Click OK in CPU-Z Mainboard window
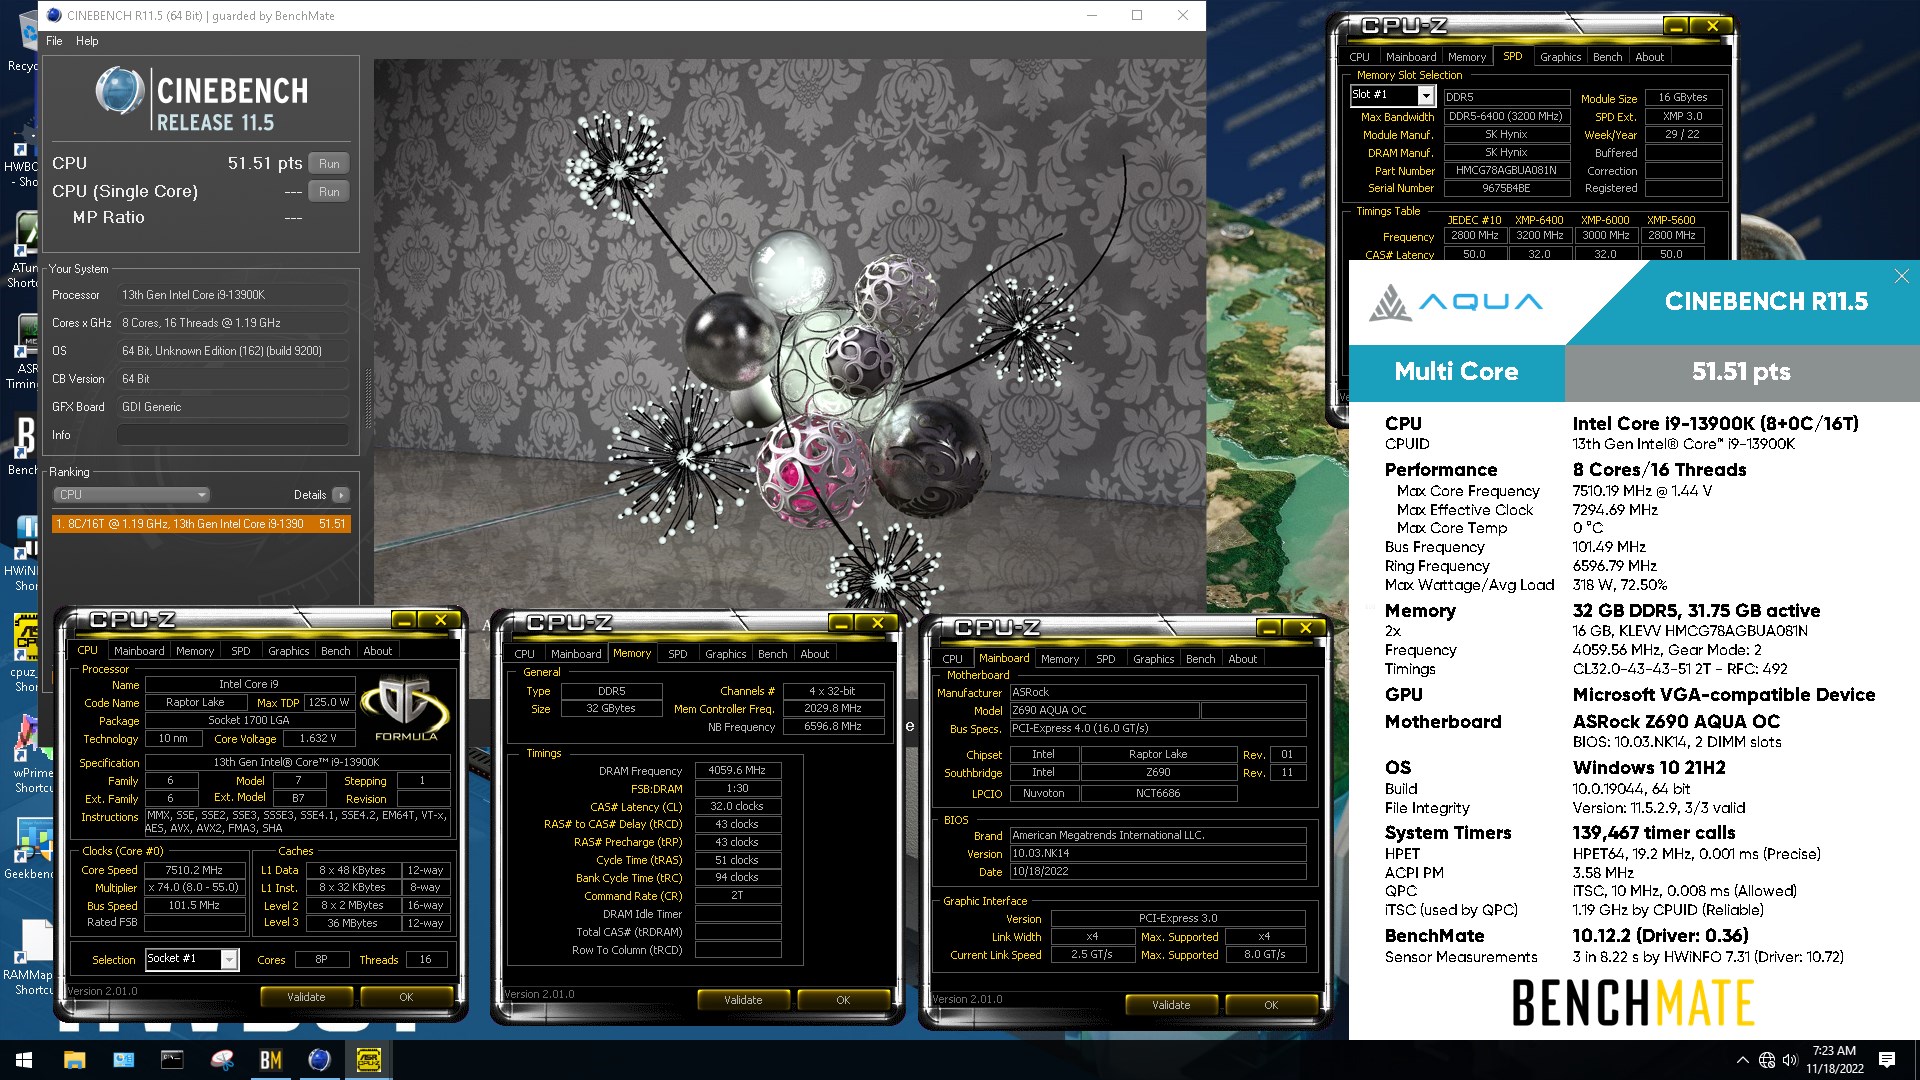The width and height of the screenshot is (1920, 1080). [x=1271, y=1005]
